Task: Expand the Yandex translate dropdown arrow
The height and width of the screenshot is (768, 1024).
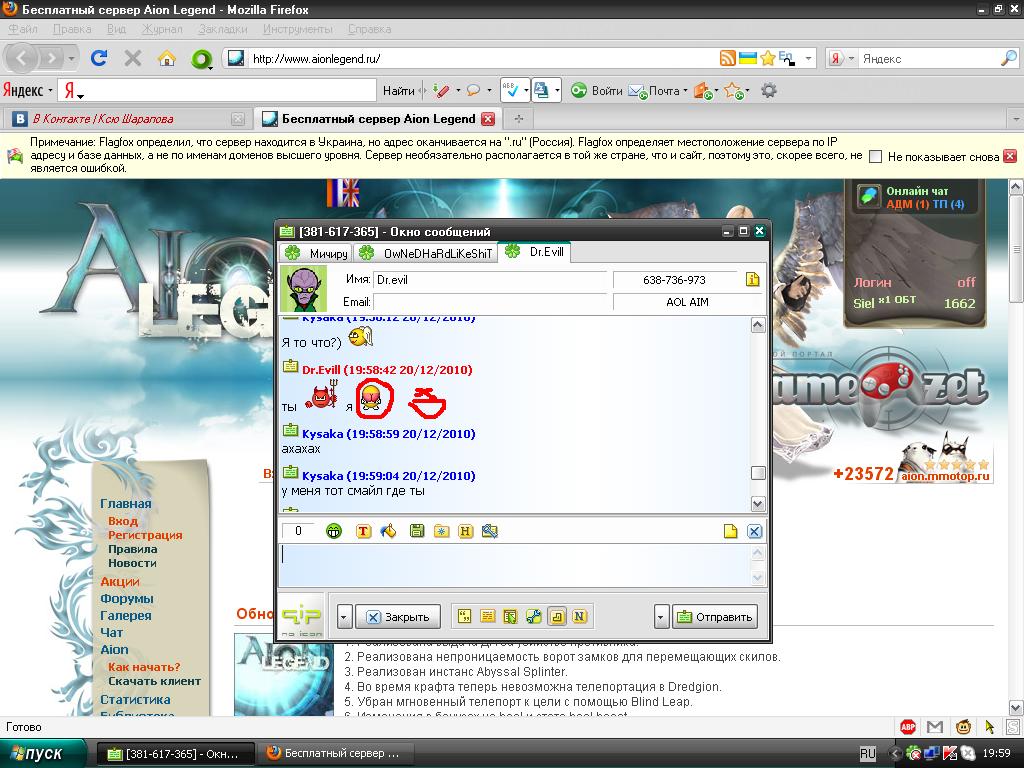Action: (557, 91)
